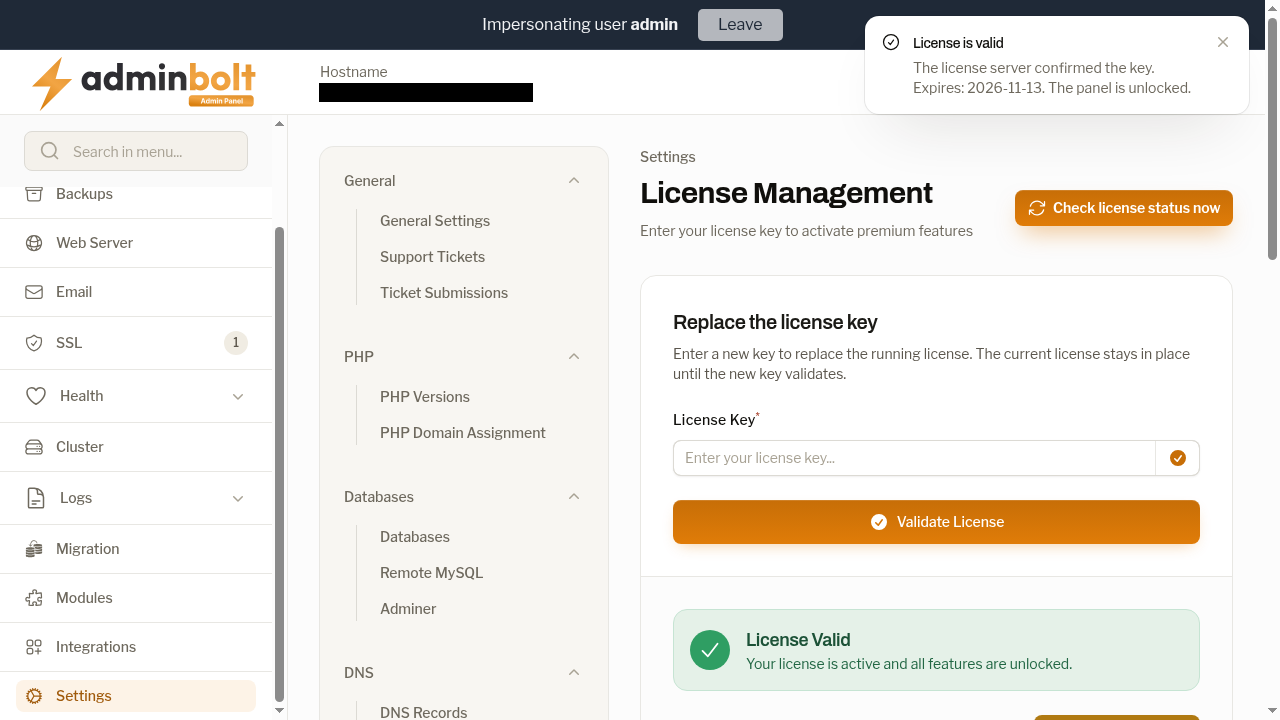Click the Cluster server icon

[34, 447]
